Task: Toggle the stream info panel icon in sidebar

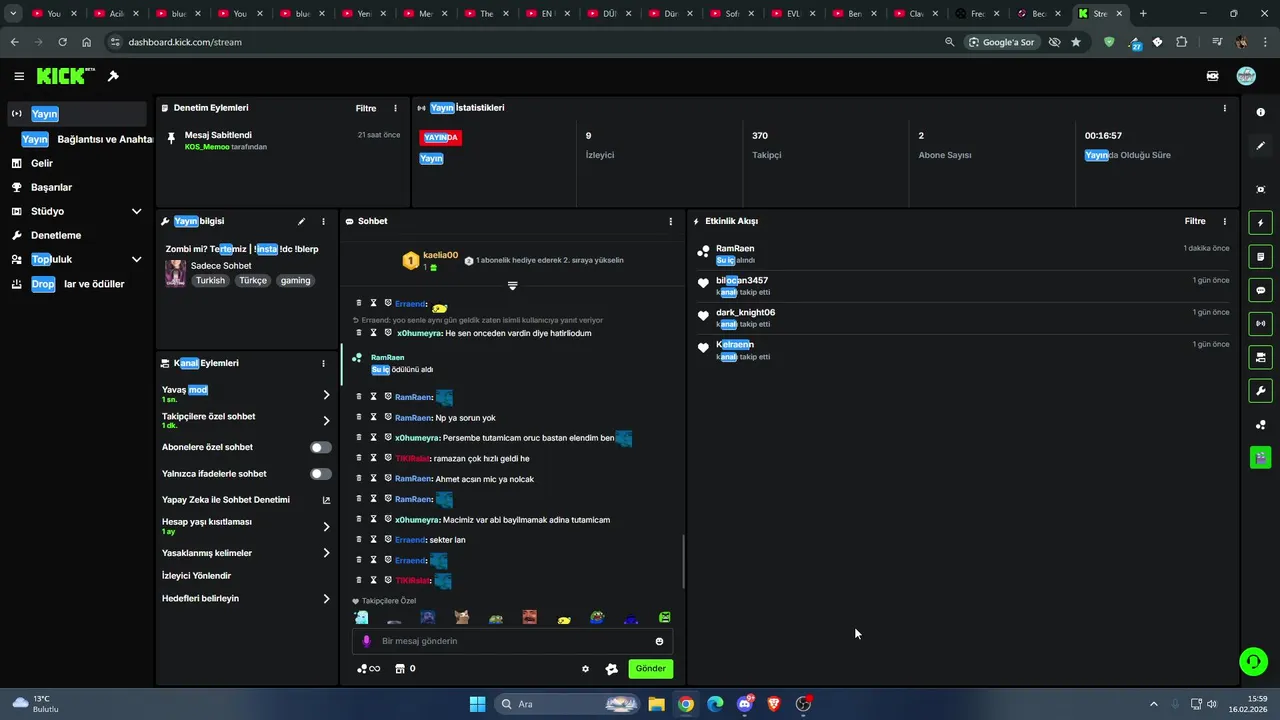Action: (1260, 357)
